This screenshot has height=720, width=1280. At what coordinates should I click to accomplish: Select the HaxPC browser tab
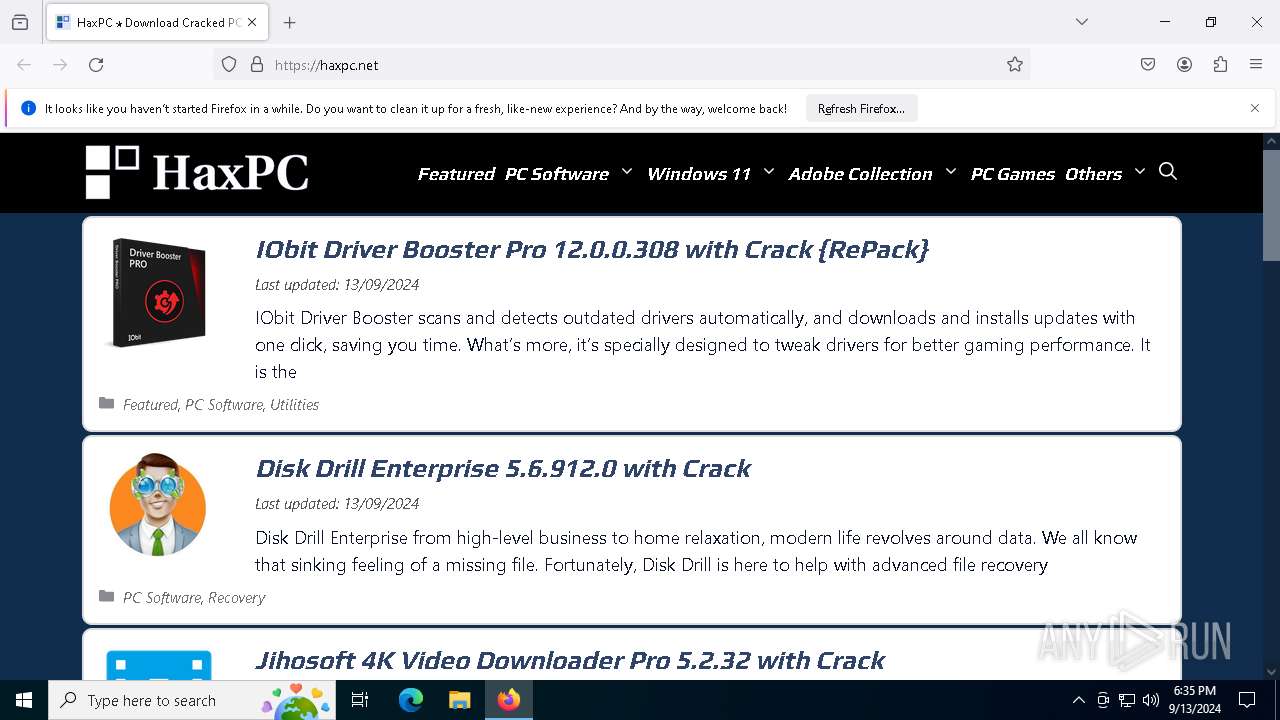(157, 22)
